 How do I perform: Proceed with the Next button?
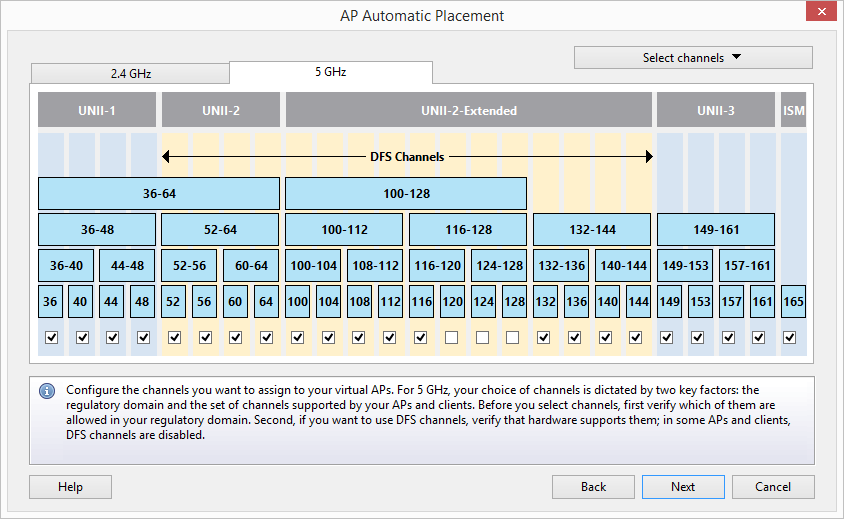tap(683, 487)
